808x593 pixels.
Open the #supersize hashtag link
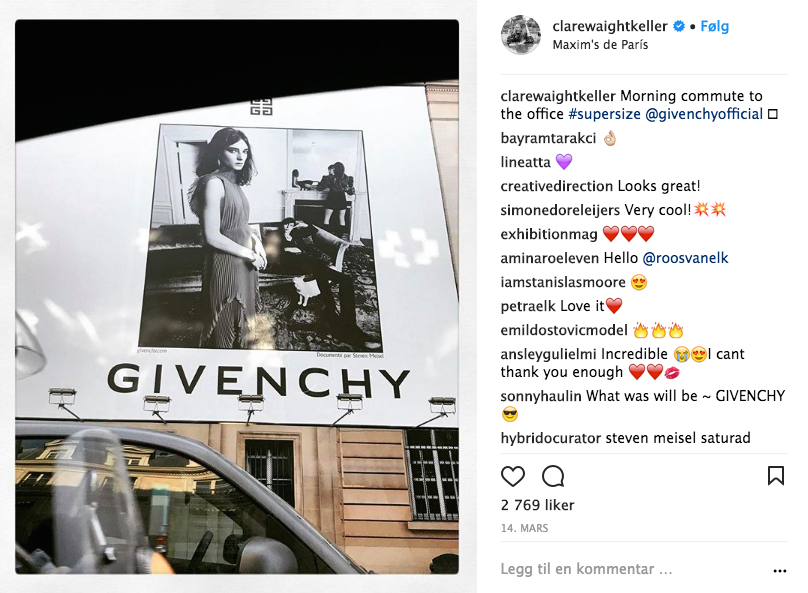[x=604, y=114]
